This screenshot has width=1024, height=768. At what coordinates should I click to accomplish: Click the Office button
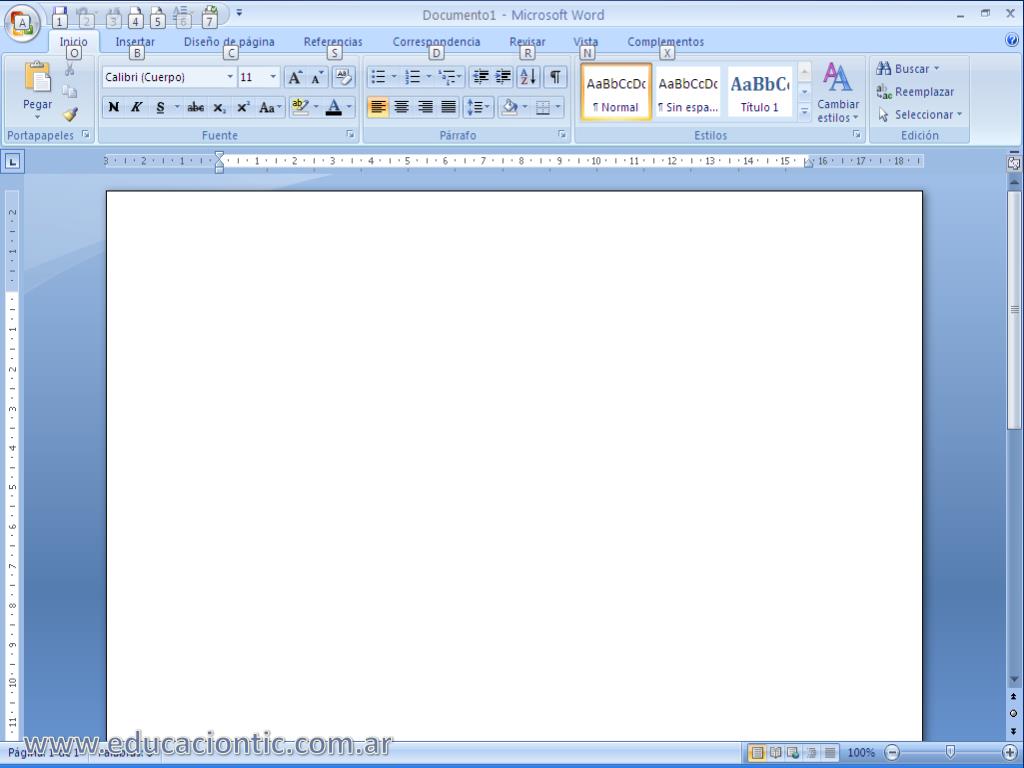pyautogui.click(x=22, y=24)
